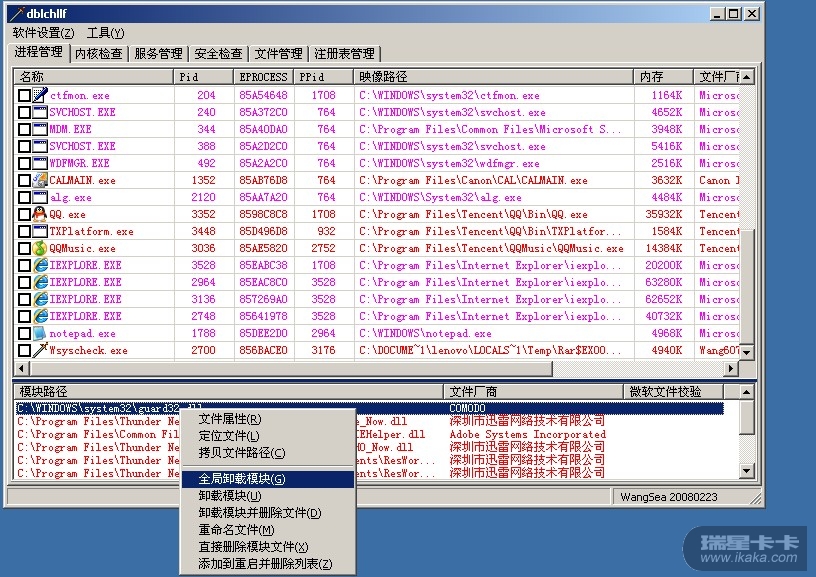Image resolution: width=816 pixels, height=577 pixels.
Task: Click SVCHOST.EXE icon with Pid 388
Action: pyautogui.click(x=40, y=146)
